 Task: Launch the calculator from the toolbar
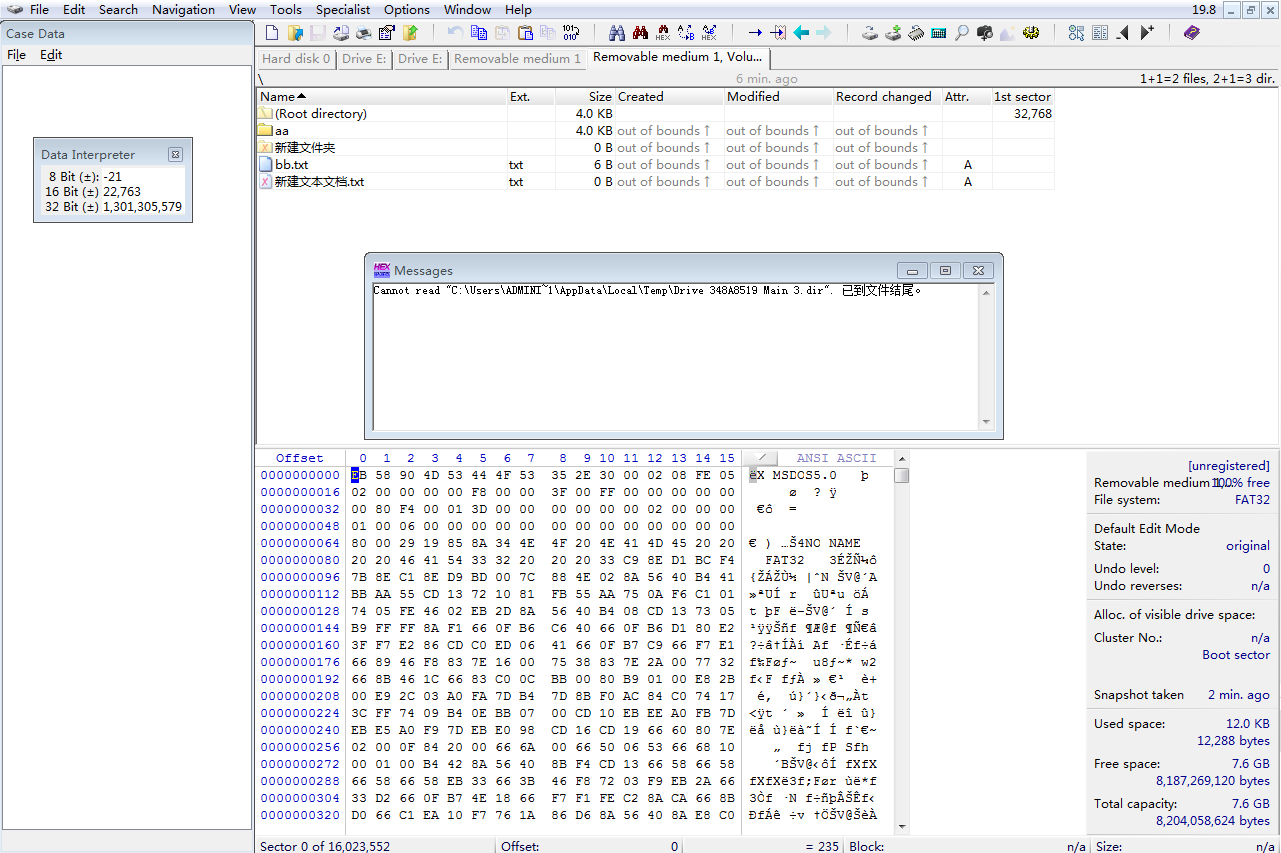(939, 32)
